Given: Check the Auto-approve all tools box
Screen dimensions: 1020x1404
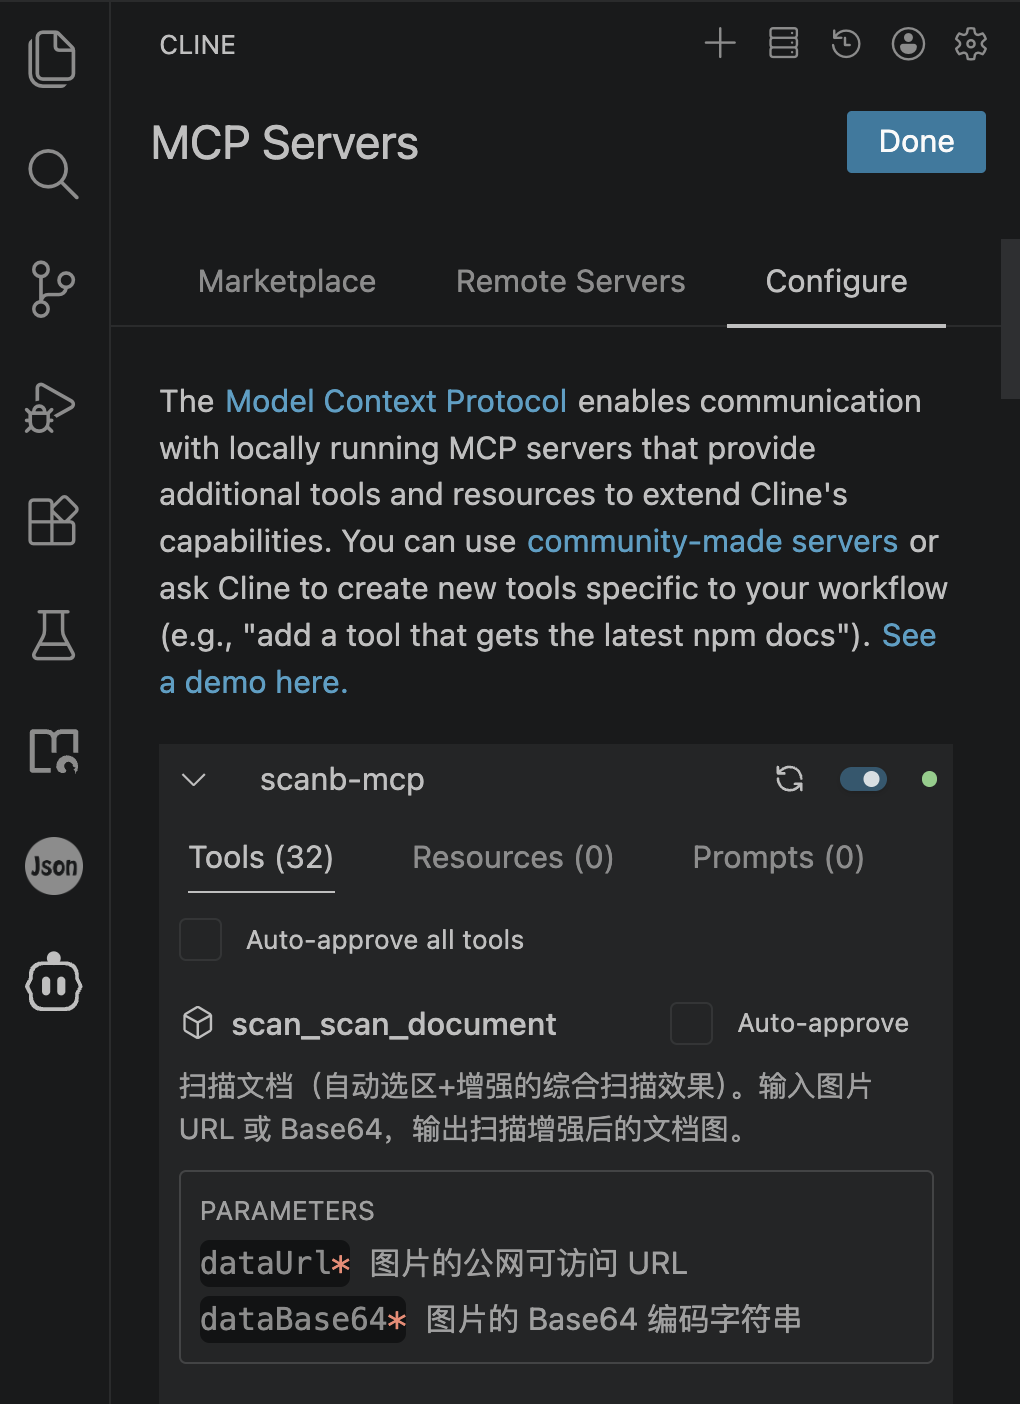Looking at the screenshot, I should (200, 940).
